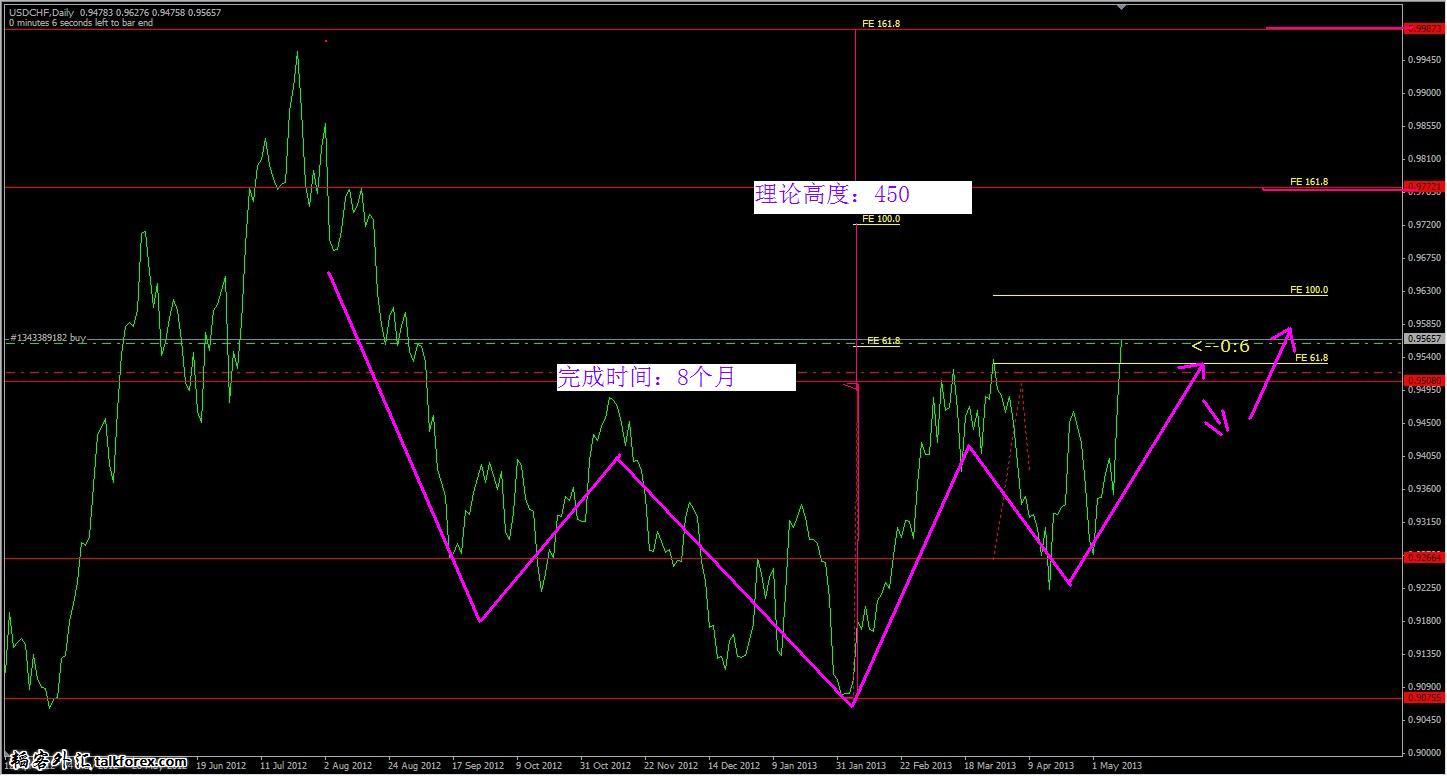Click the 0.99000 price scale label

[x=1425, y=93]
